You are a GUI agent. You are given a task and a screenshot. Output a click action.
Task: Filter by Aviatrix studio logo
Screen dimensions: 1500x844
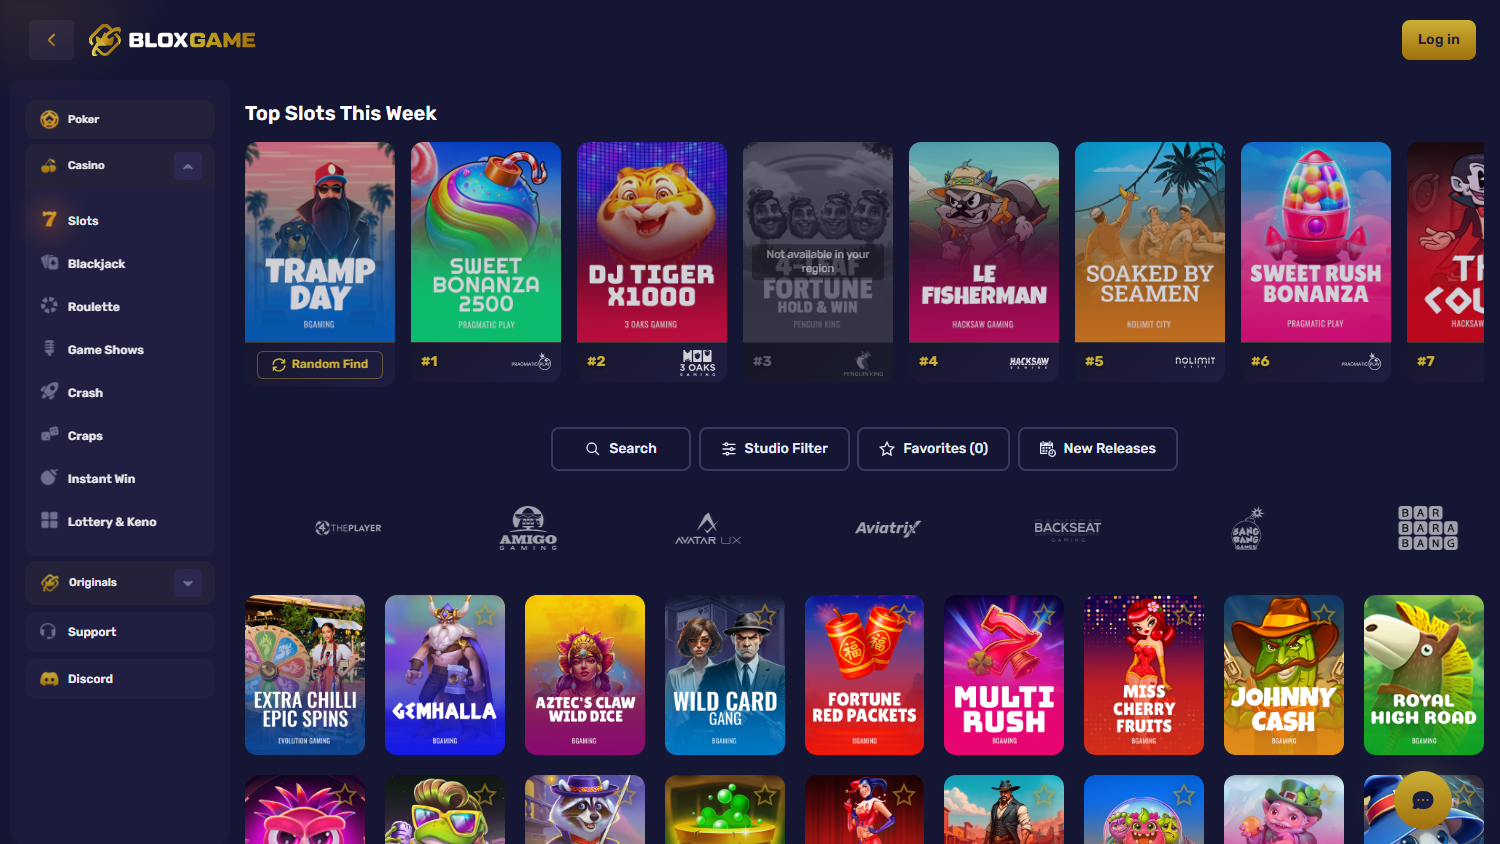click(x=888, y=528)
